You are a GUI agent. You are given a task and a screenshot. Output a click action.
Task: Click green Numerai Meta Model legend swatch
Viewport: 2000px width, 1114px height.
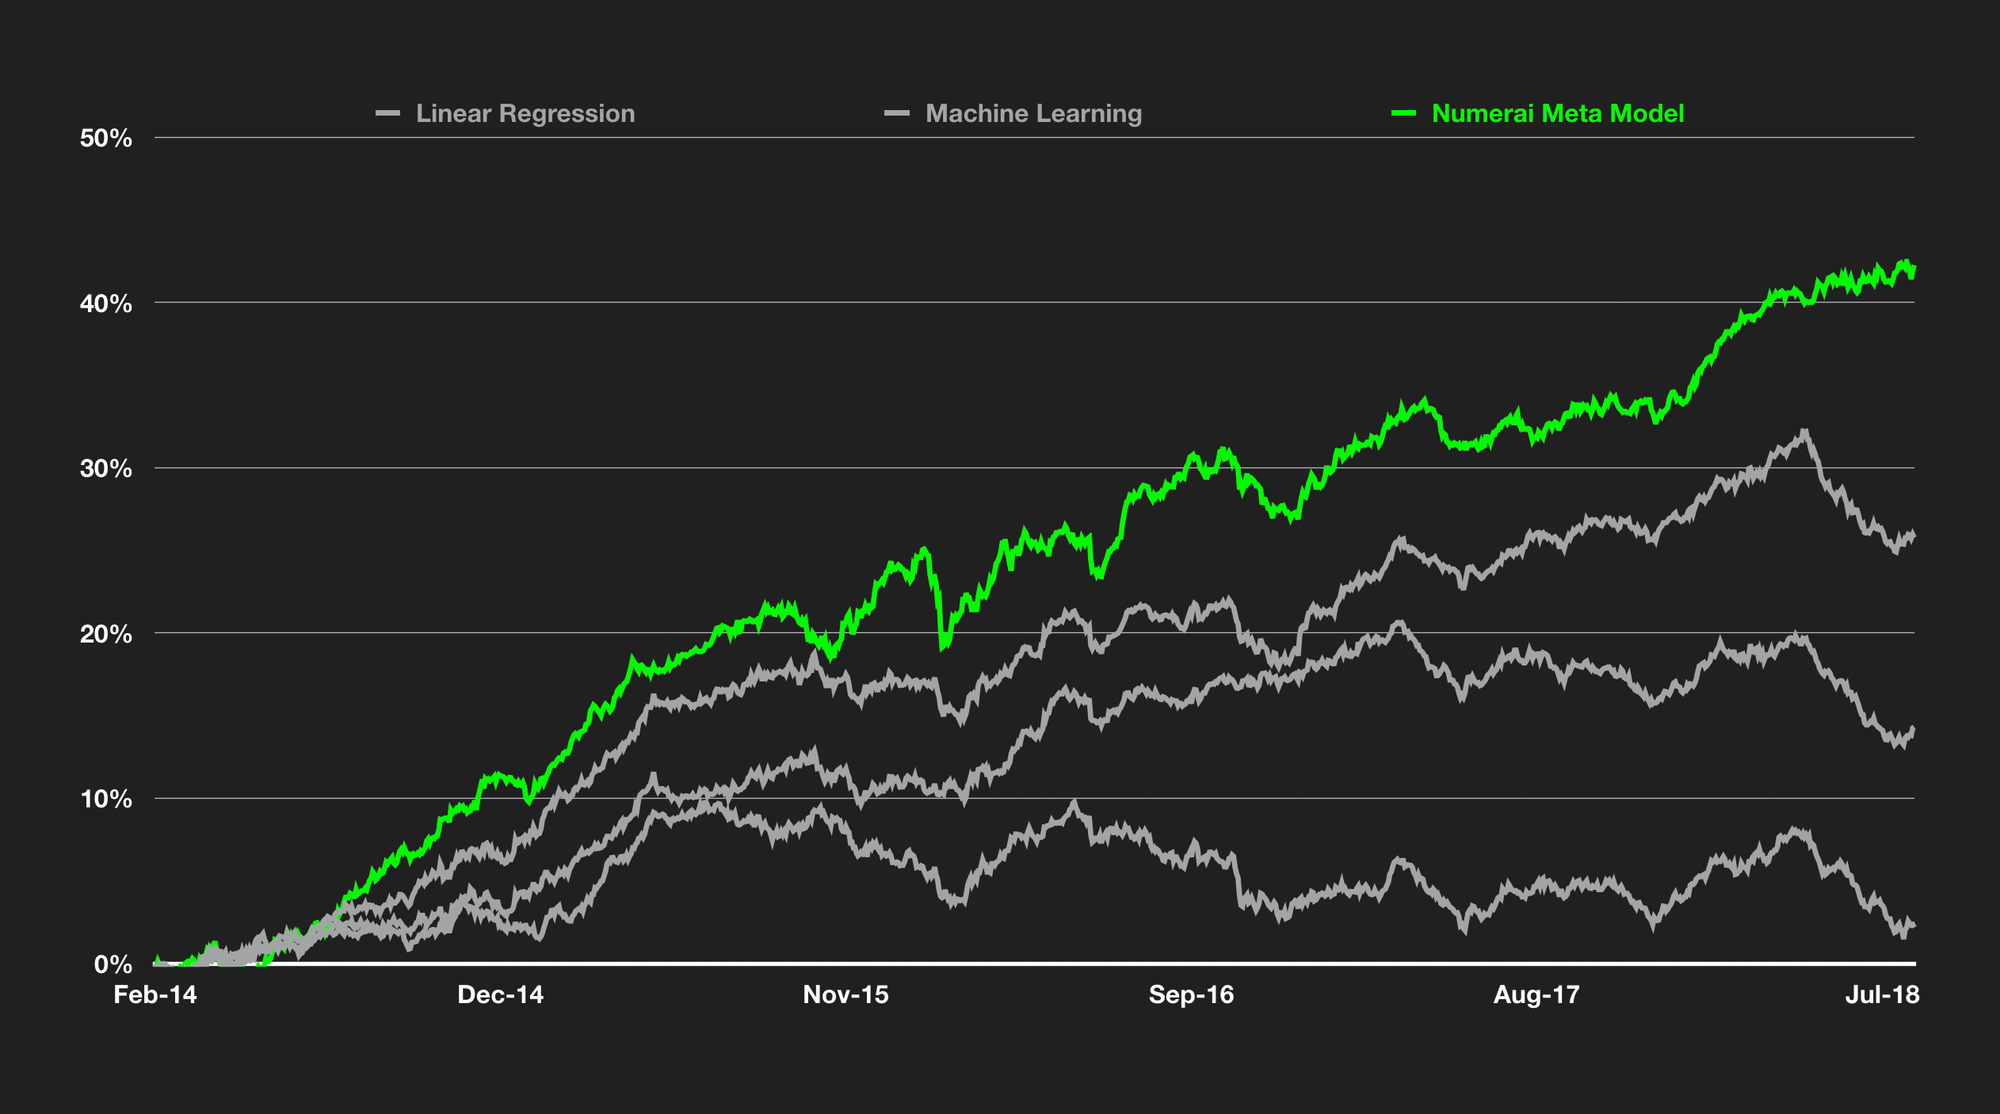click(x=1404, y=114)
